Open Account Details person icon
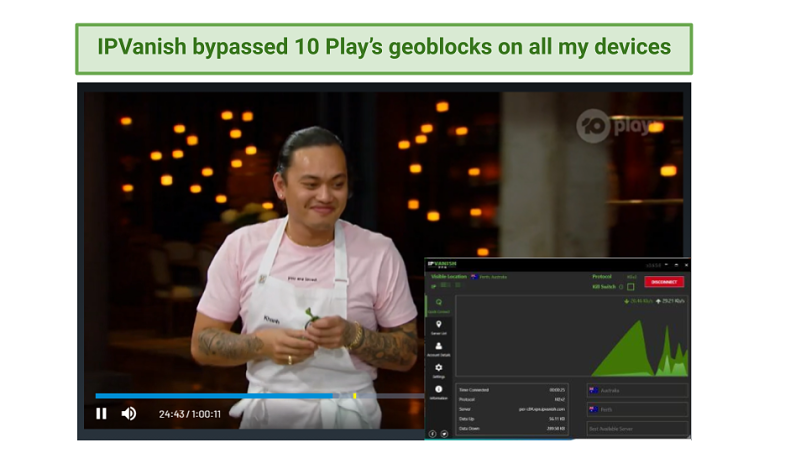This screenshot has height=453, width=806. 439,348
